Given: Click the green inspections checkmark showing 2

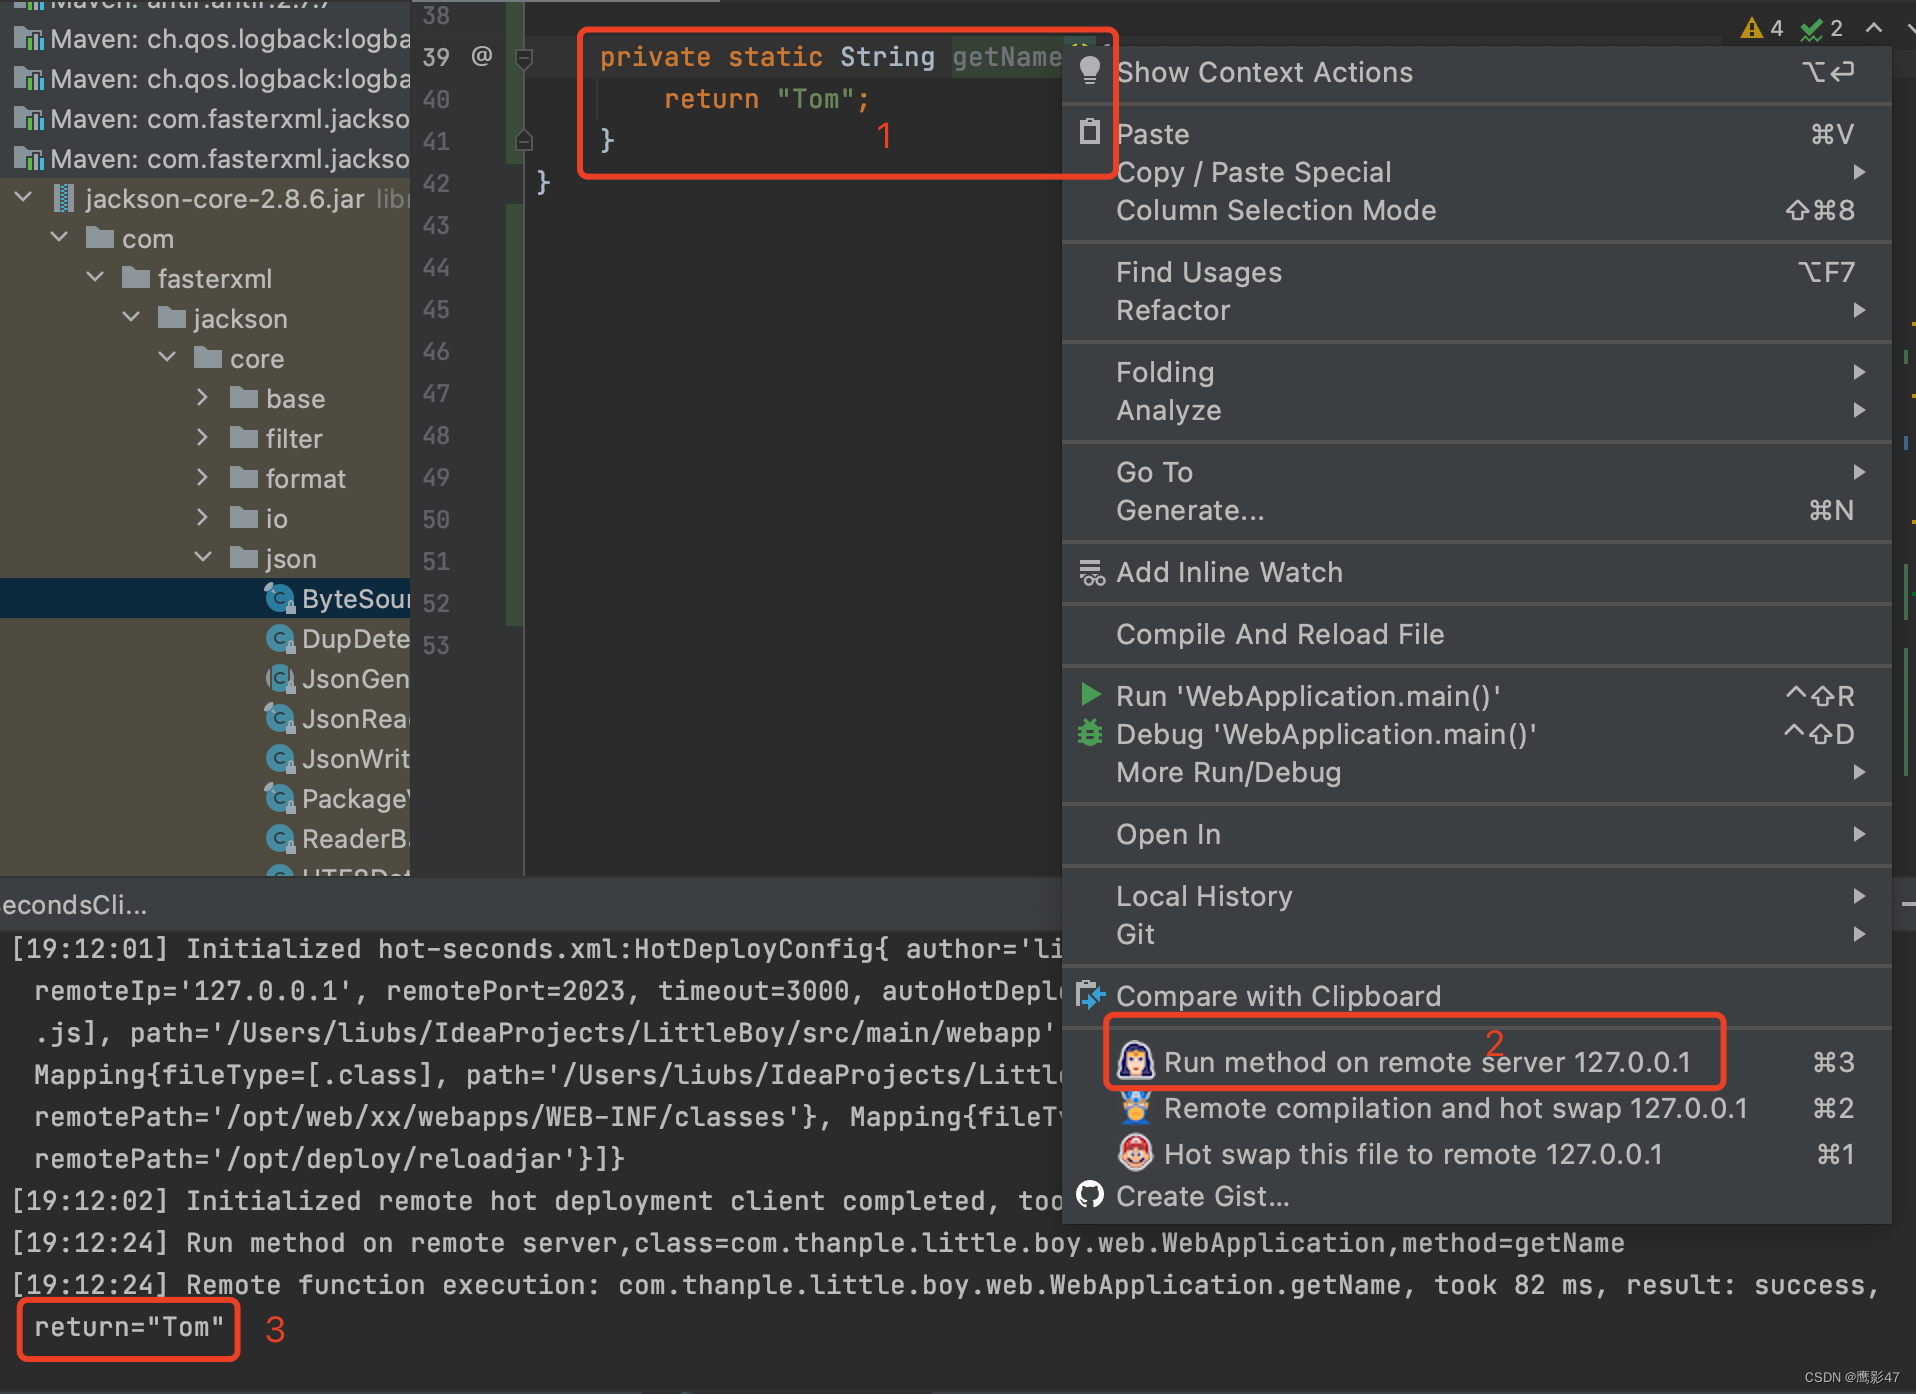Looking at the screenshot, I should (1810, 28).
